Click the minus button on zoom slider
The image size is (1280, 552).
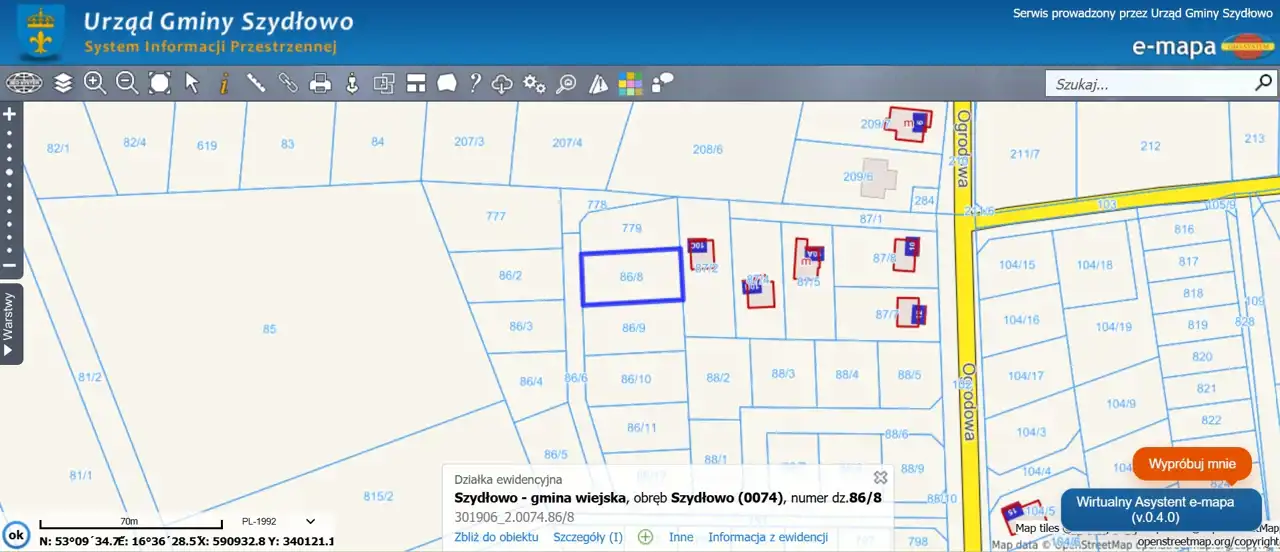coord(10,266)
